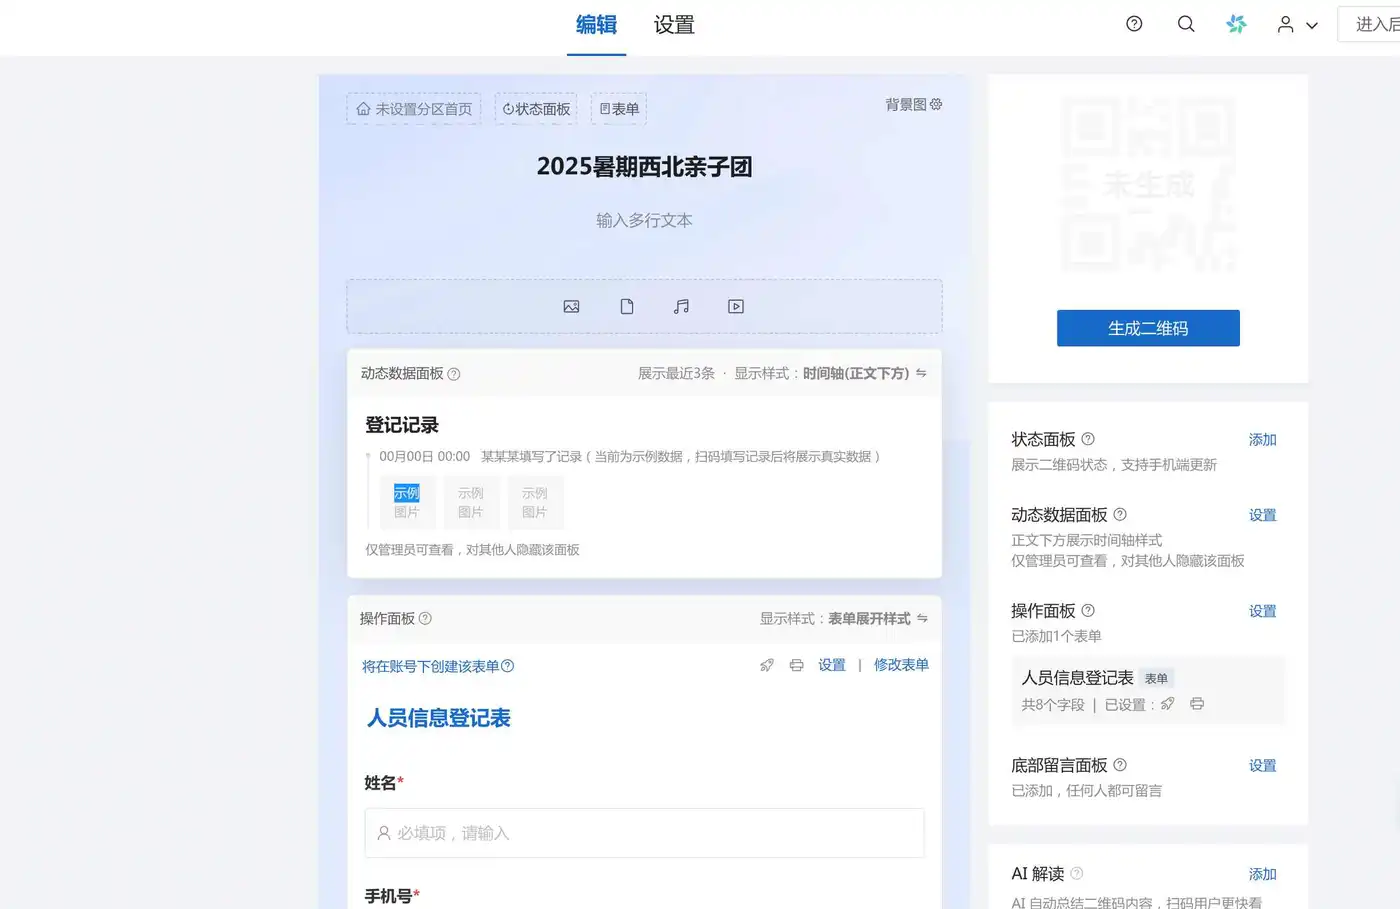This screenshot has width=1400, height=909.
Task: Click the rocket icon beside form 设置
Action: [767, 665]
